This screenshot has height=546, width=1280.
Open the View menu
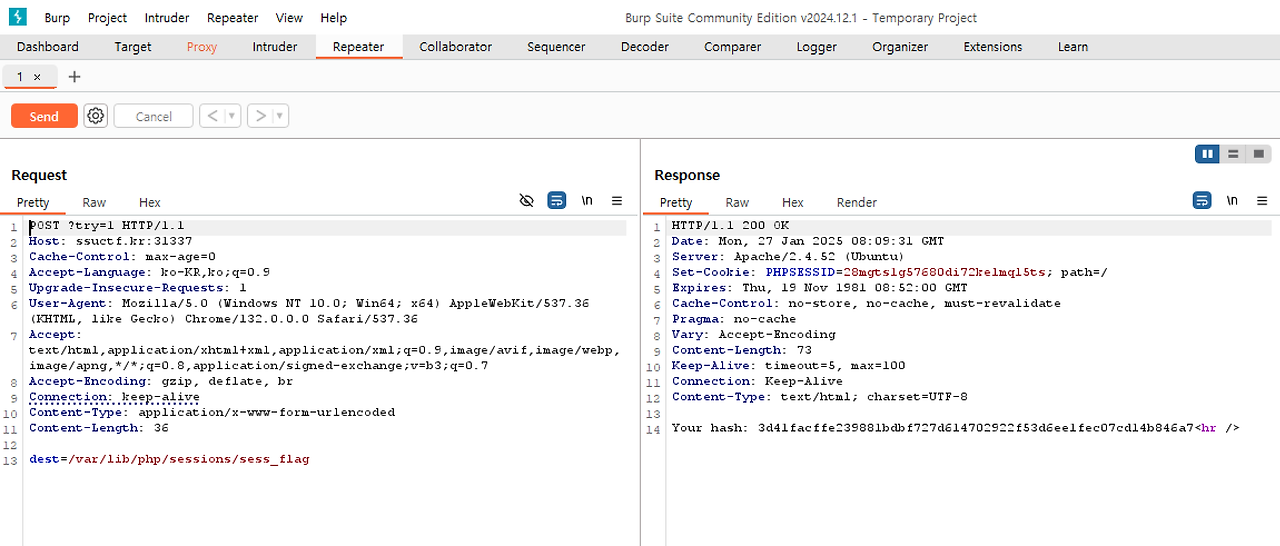(x=289, y=17)
